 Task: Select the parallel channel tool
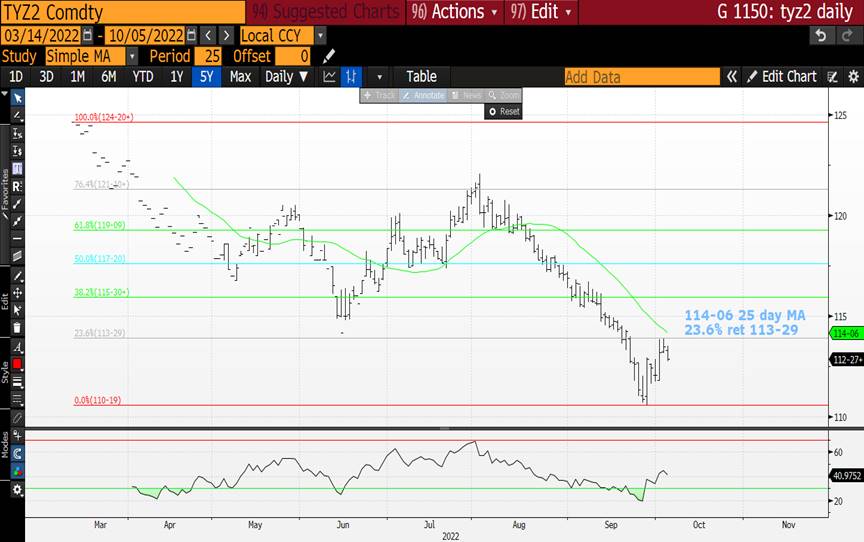(18, 256)
